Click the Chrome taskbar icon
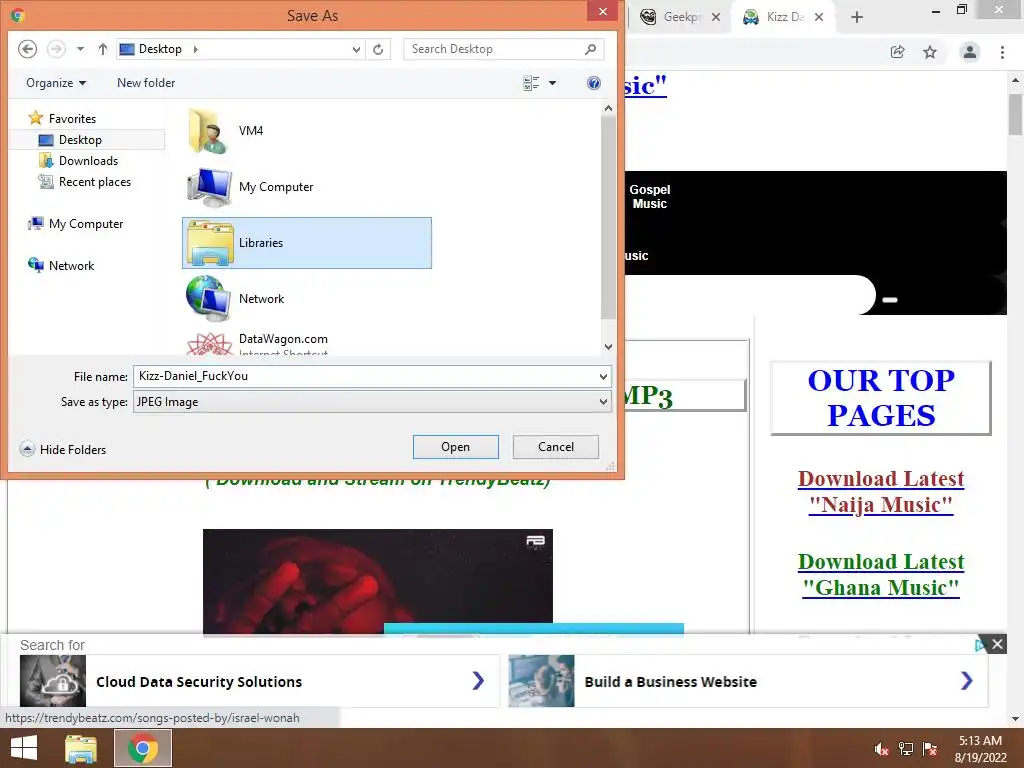Viewport: 1024px width, 768px height. pyautogui.click(x=143, y=748)
